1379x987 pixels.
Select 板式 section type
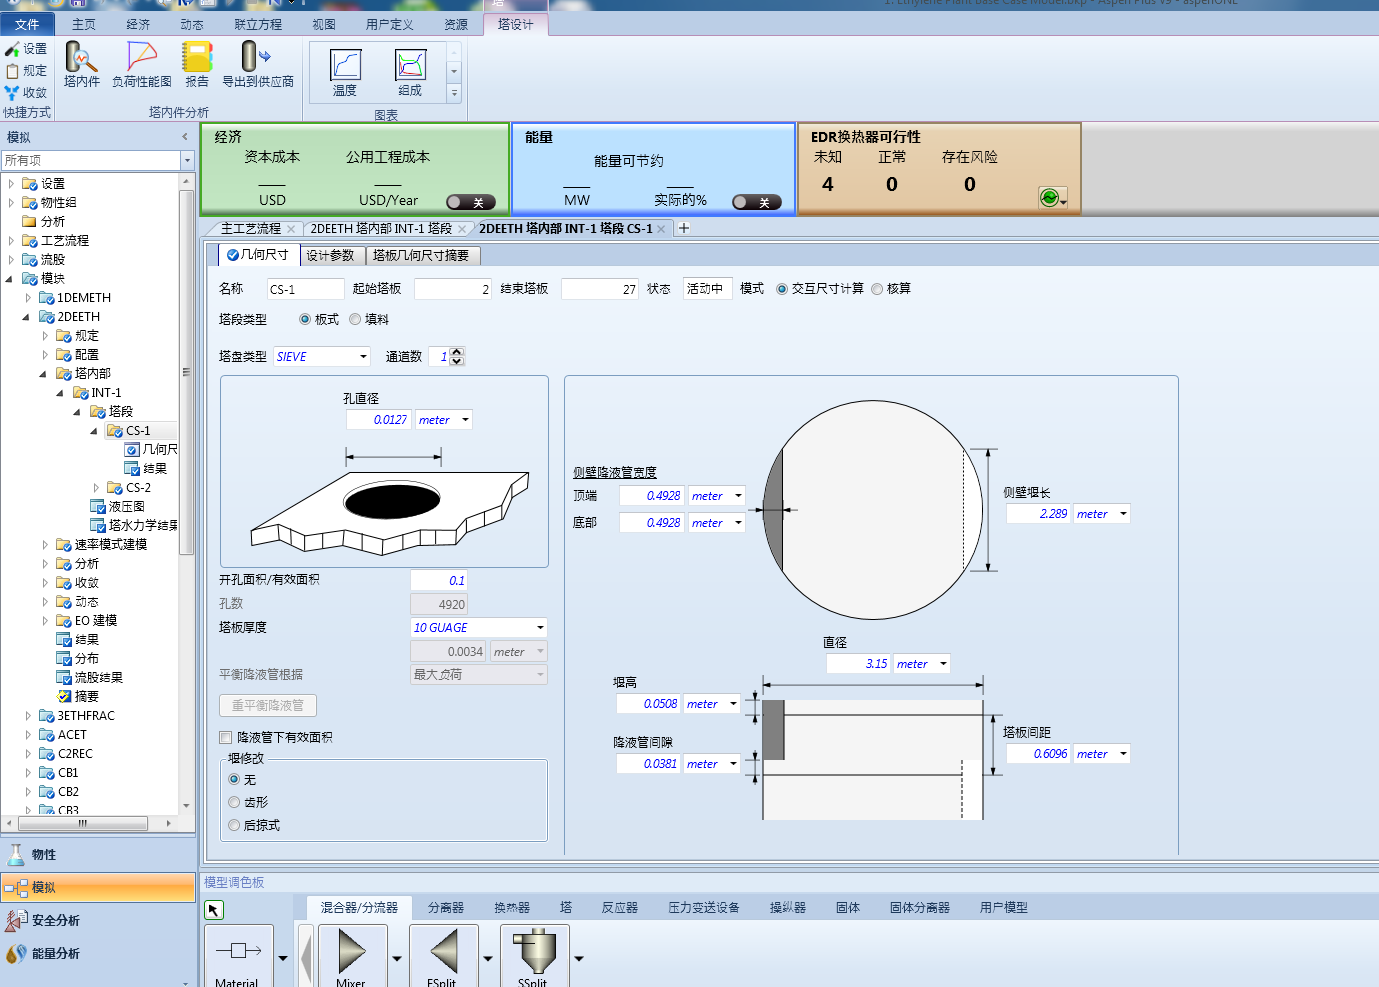click(305, 320)
